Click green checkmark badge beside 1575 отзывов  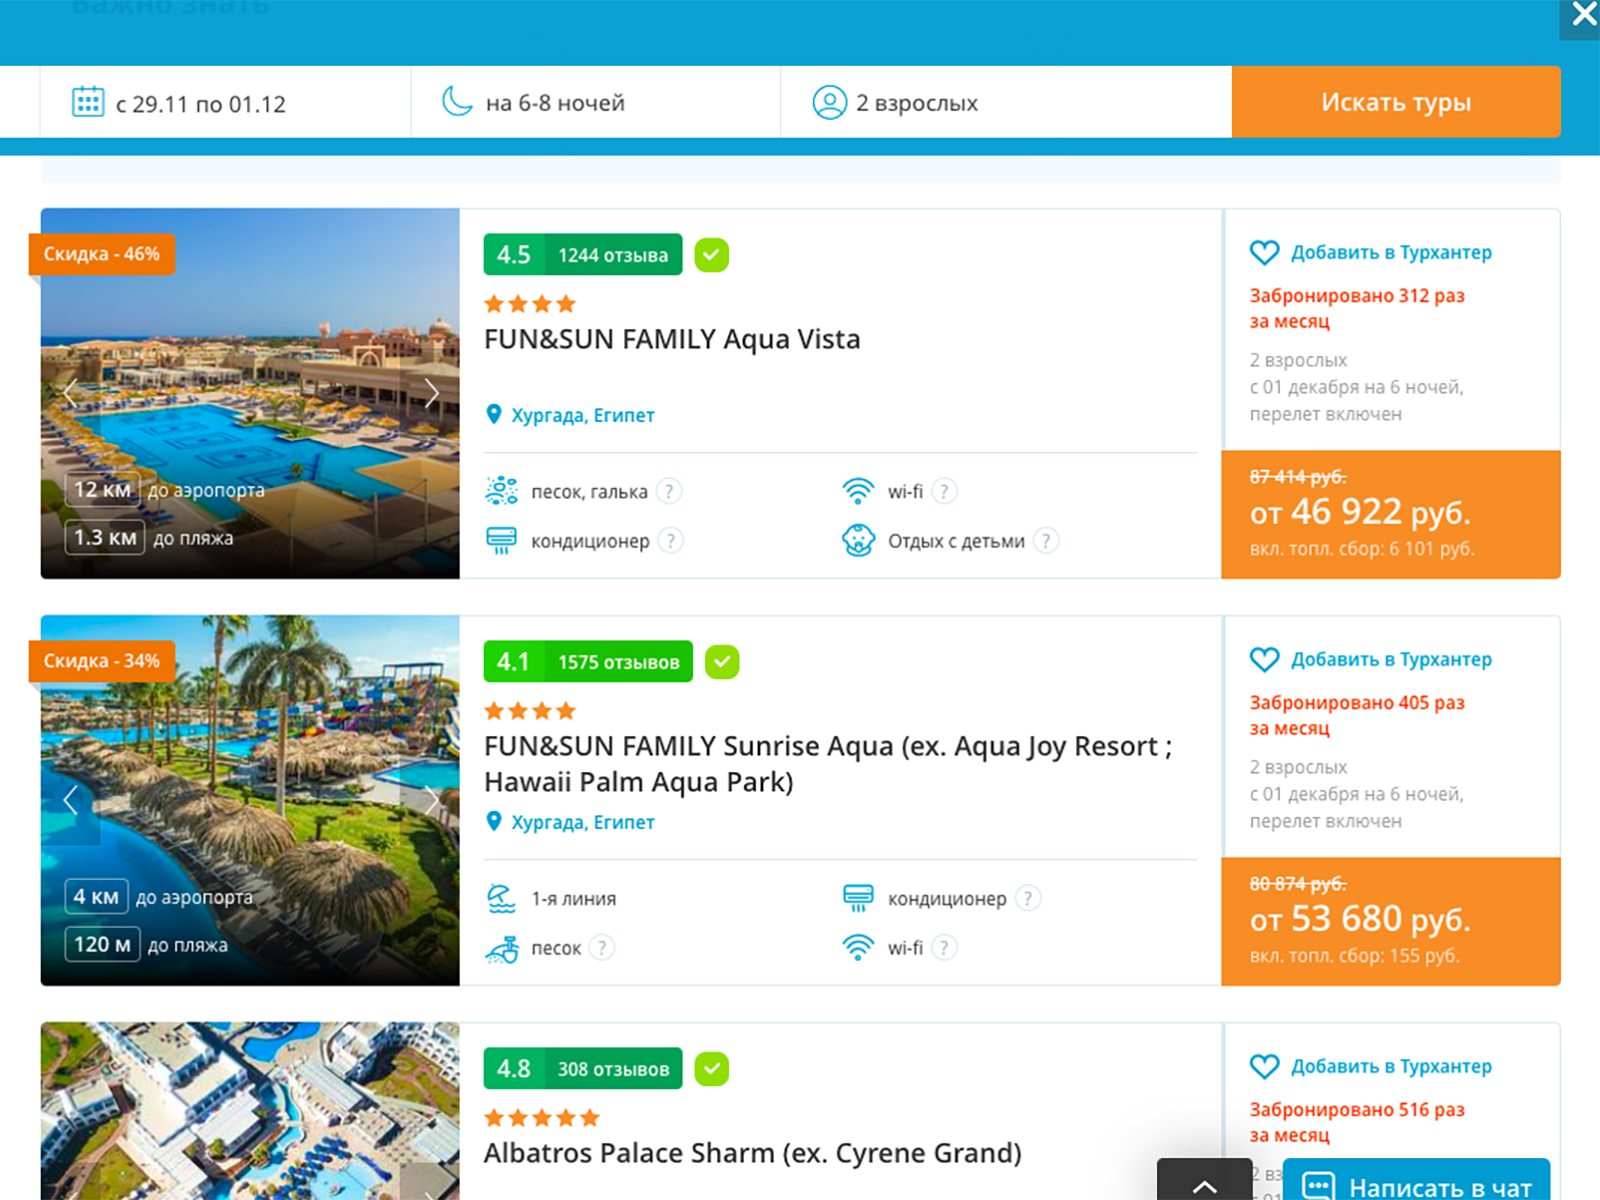point(722,662)
